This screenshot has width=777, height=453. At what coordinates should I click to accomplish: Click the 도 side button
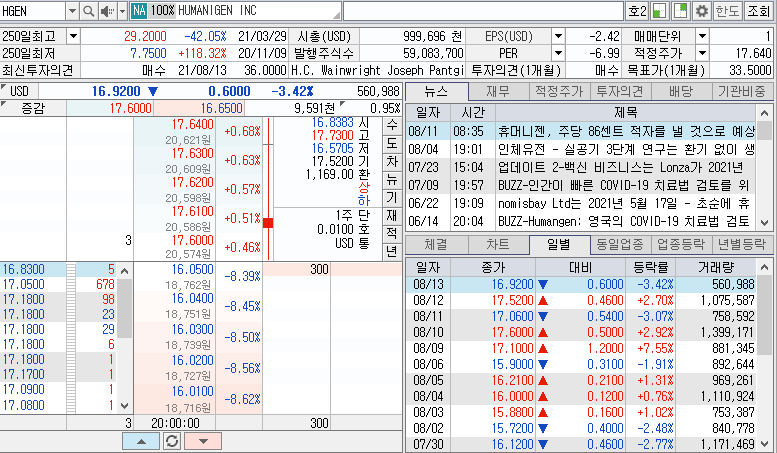point(392,143)
